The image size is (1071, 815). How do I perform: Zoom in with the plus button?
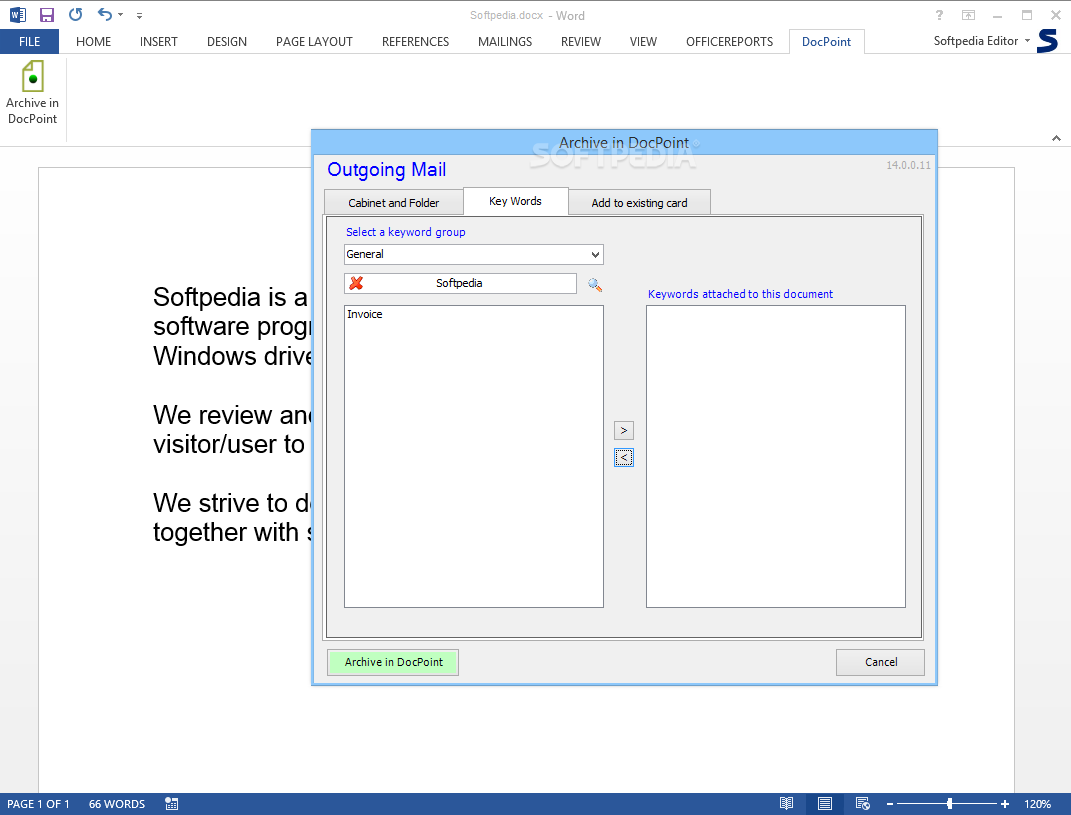[x=1005, y=804]
